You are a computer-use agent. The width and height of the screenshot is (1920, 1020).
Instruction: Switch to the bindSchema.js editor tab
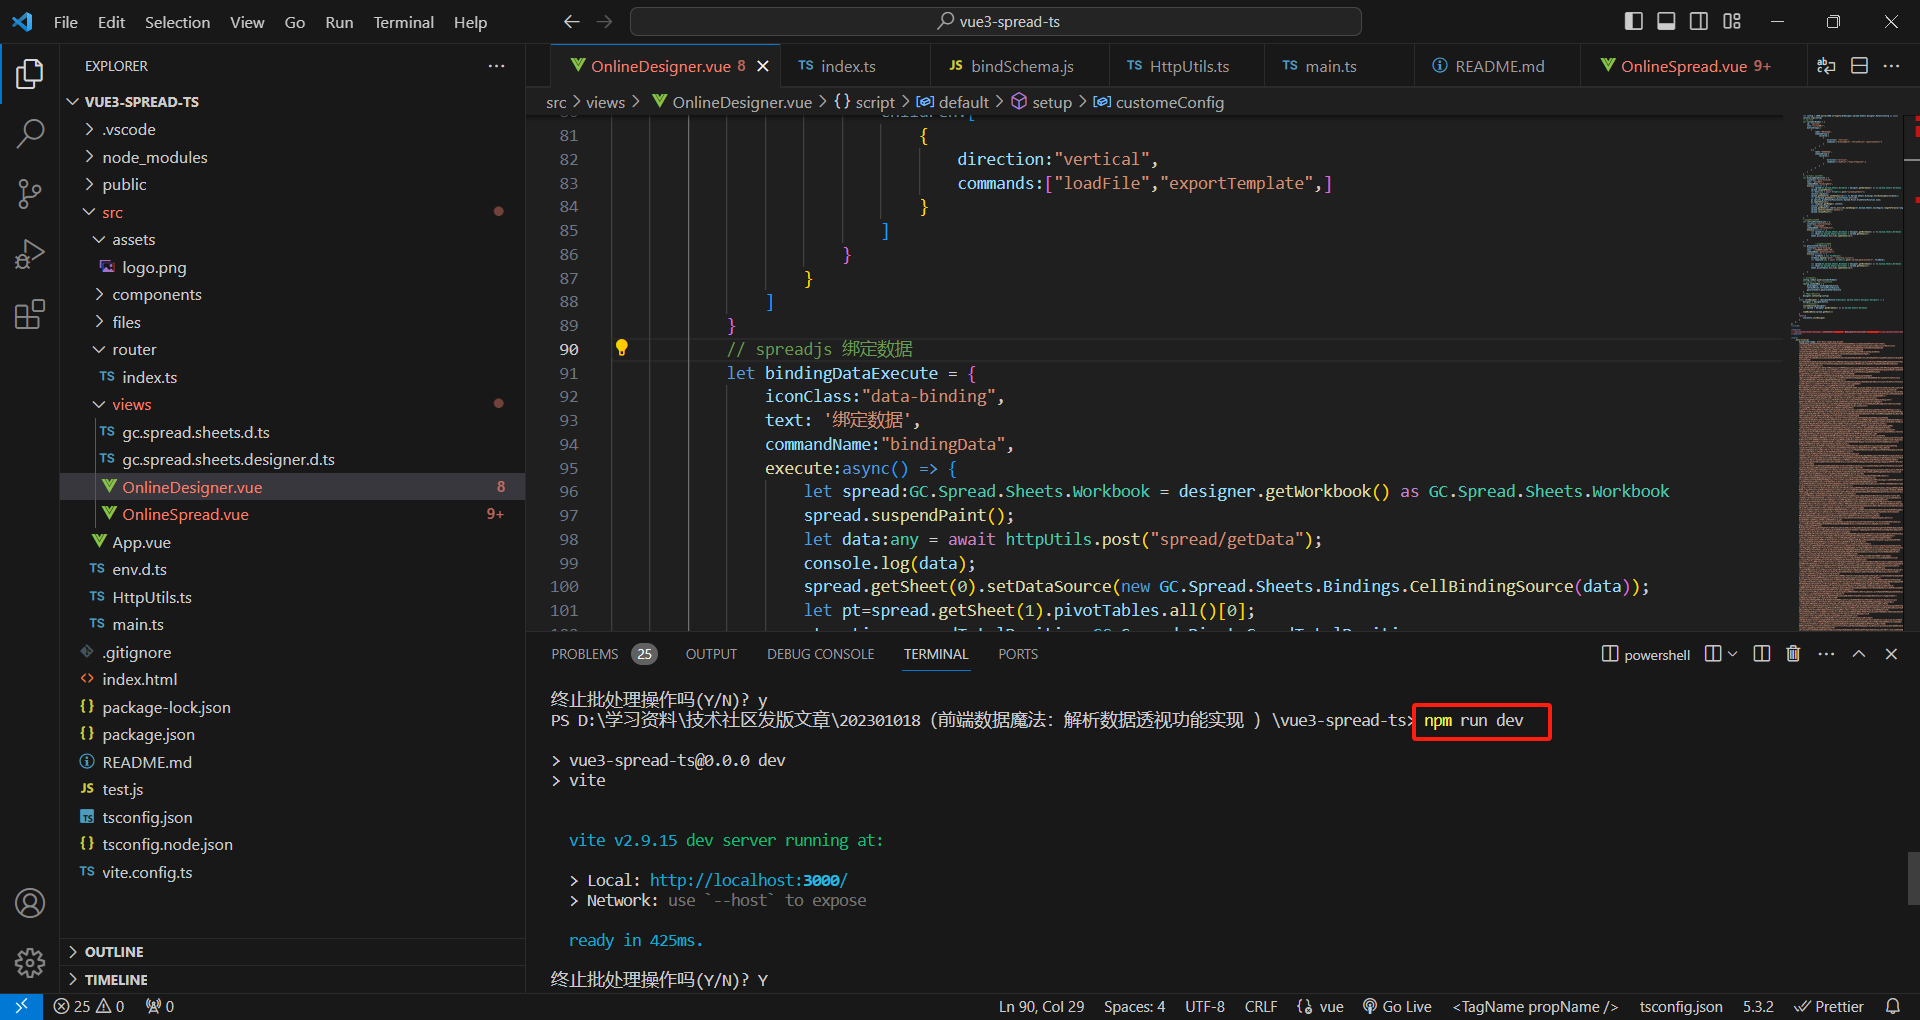(x=1020, y=66)
